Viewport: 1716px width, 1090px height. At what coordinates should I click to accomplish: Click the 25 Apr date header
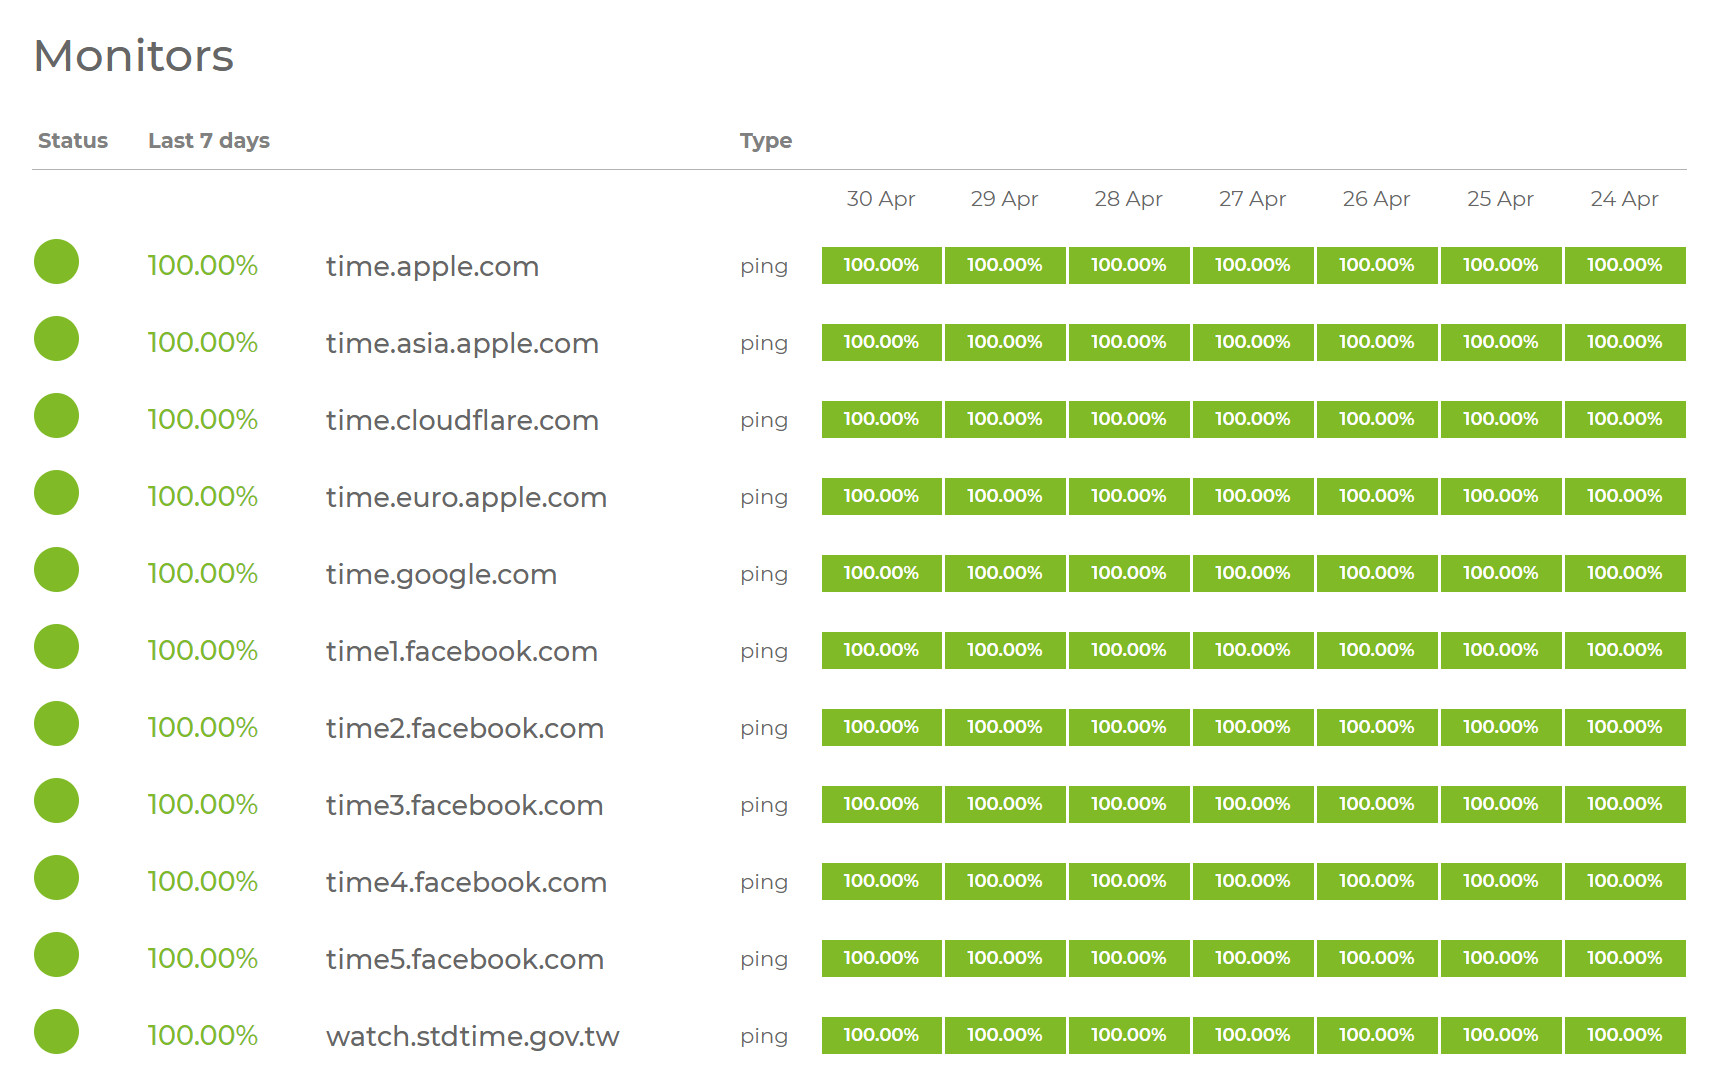click(1501, 199)
